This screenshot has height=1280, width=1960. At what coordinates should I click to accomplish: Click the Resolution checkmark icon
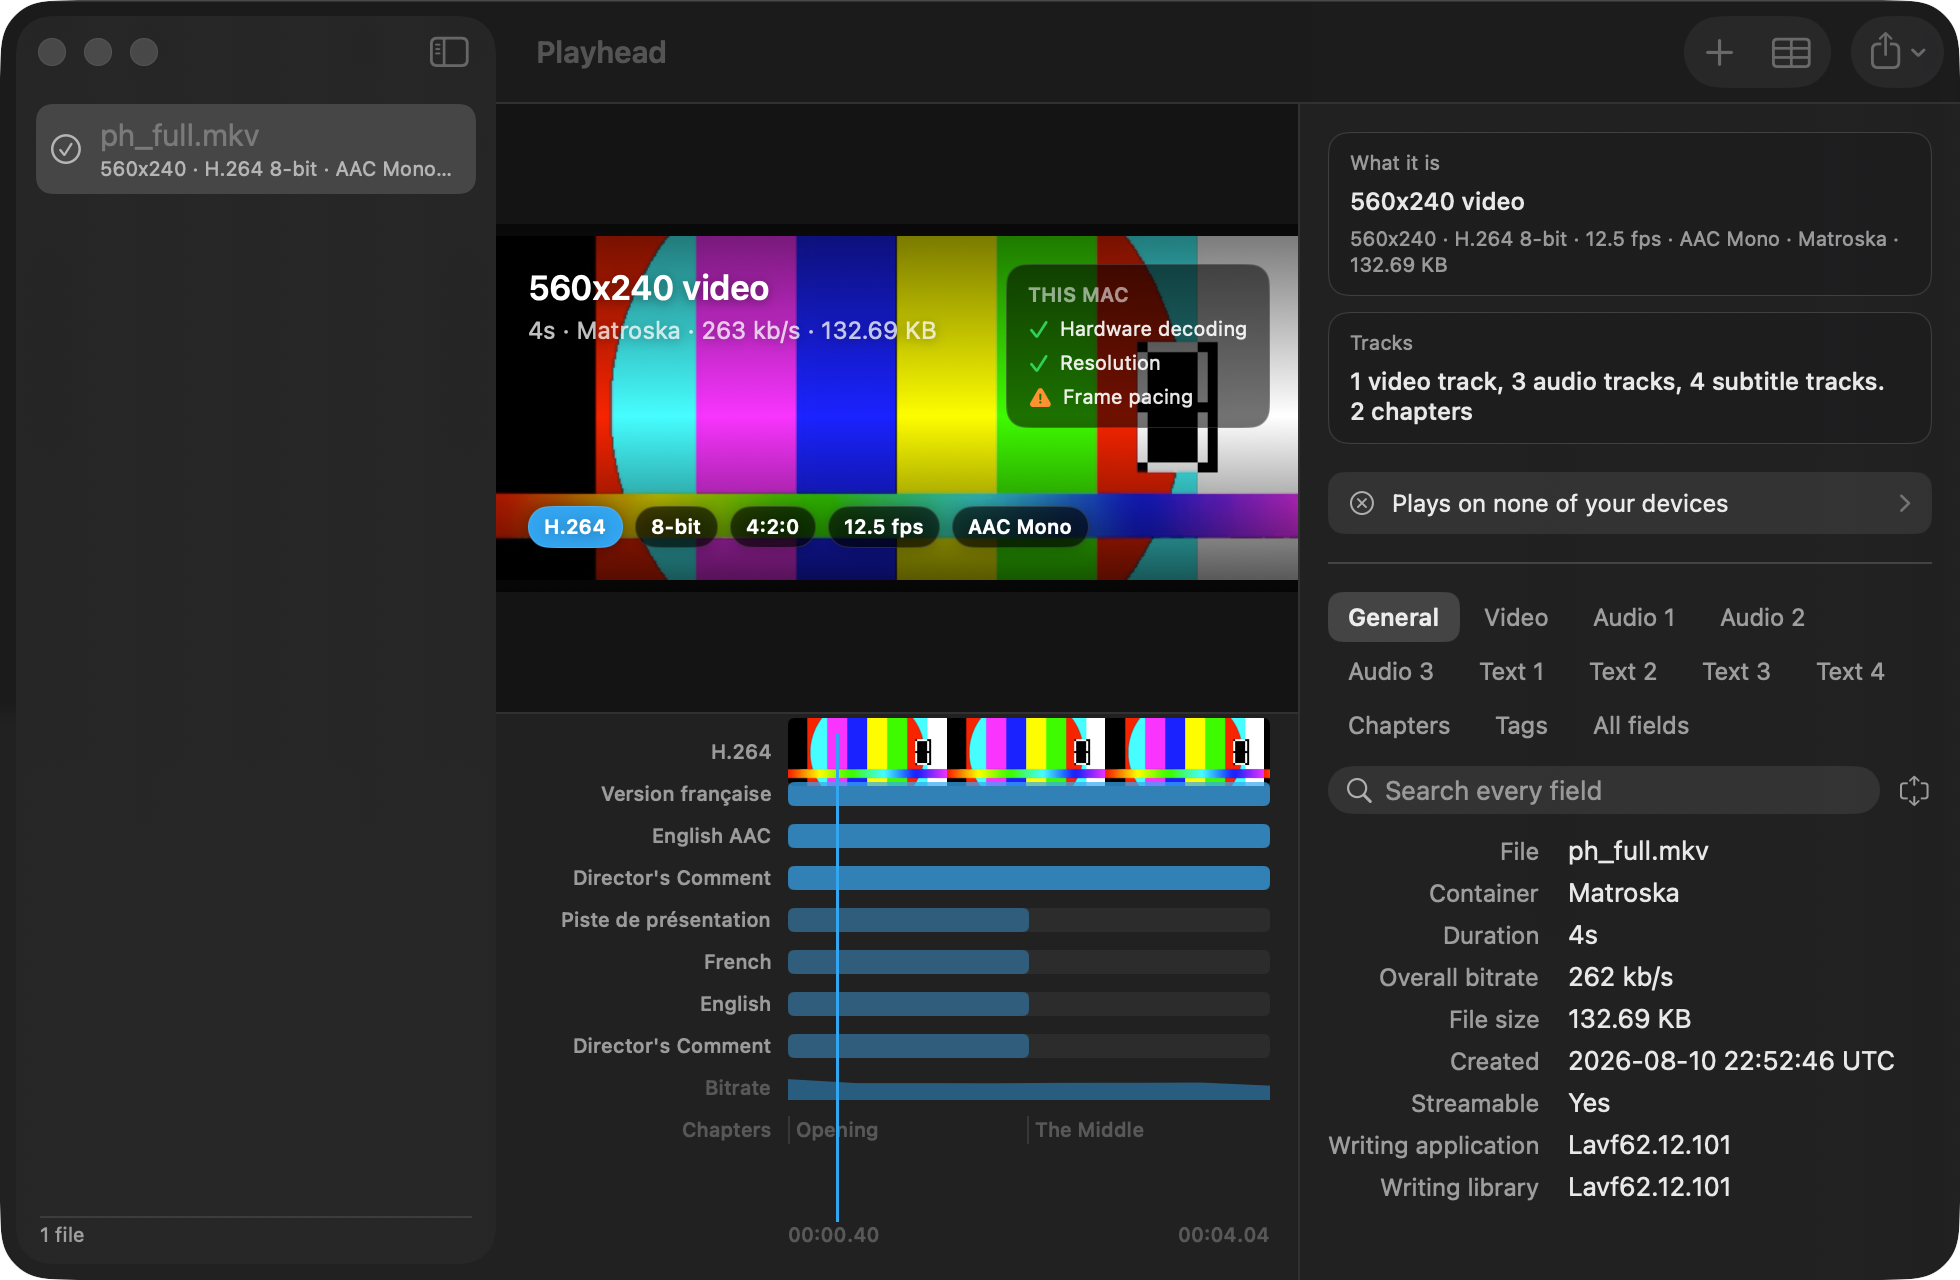click(x=1039, y=363)
